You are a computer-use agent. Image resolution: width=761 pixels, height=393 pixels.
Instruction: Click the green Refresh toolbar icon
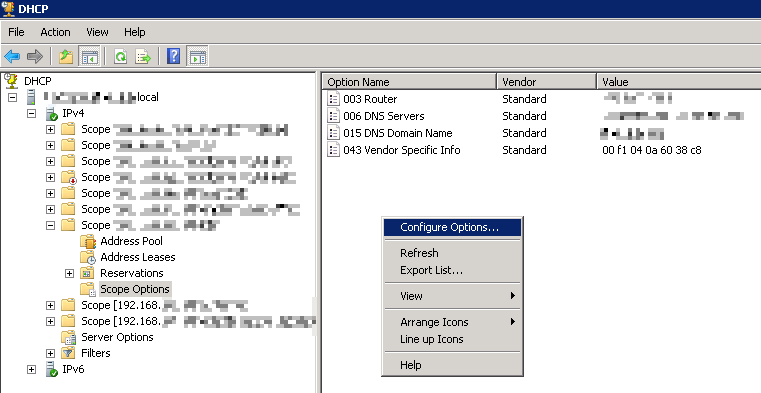pyautogui.click(x=120, y=57)
